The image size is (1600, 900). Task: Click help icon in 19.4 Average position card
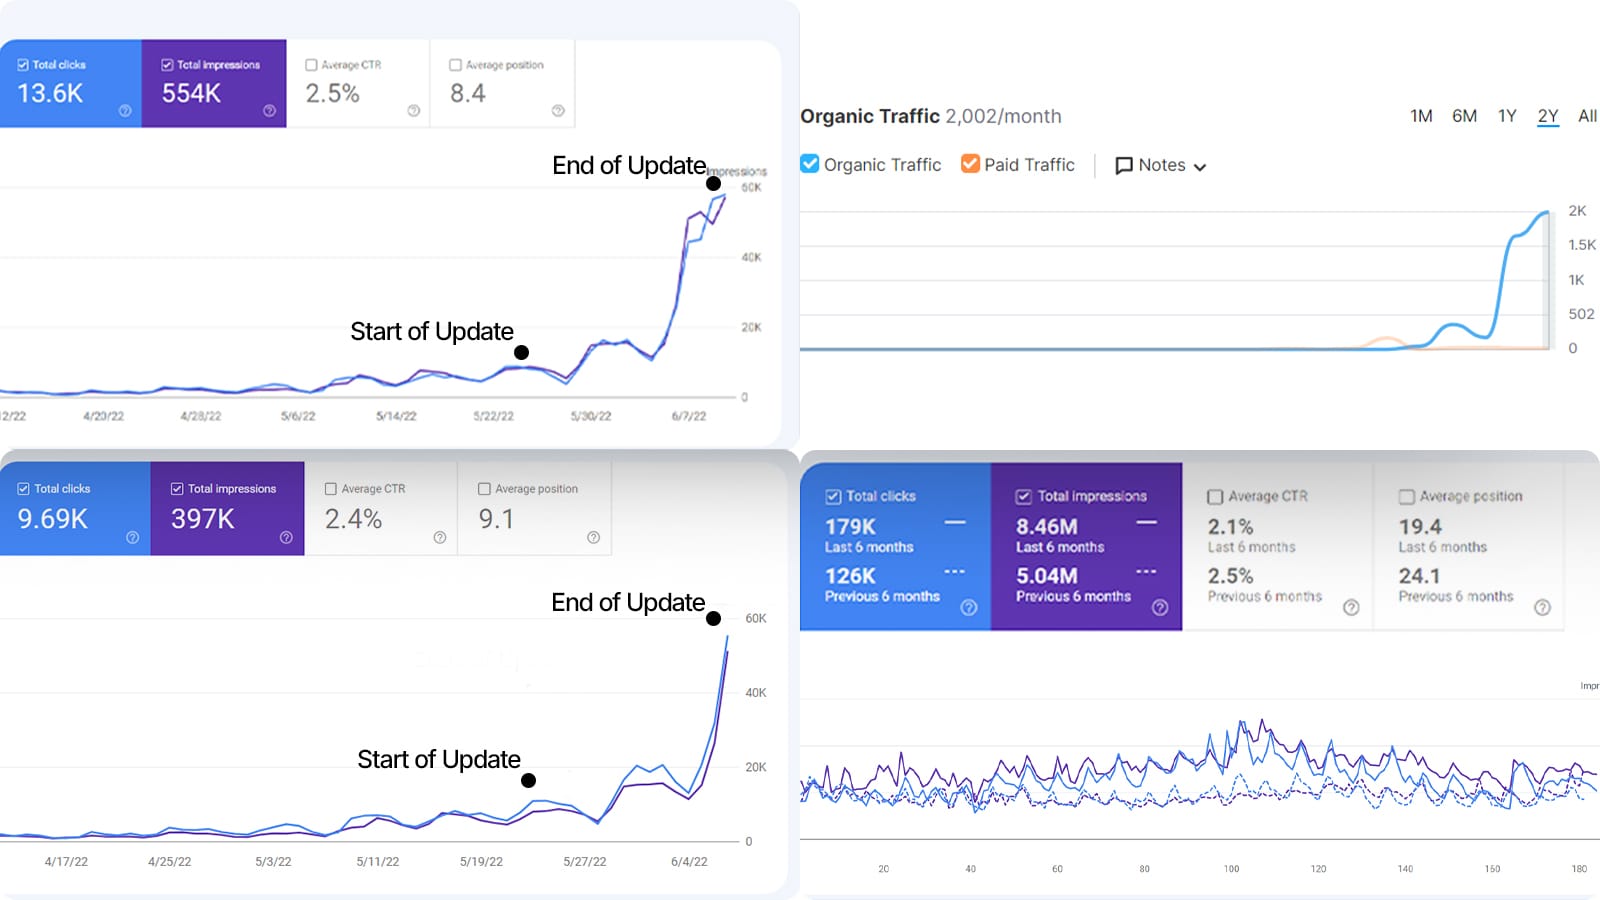pyautogui.click(x=1542, y=607)
